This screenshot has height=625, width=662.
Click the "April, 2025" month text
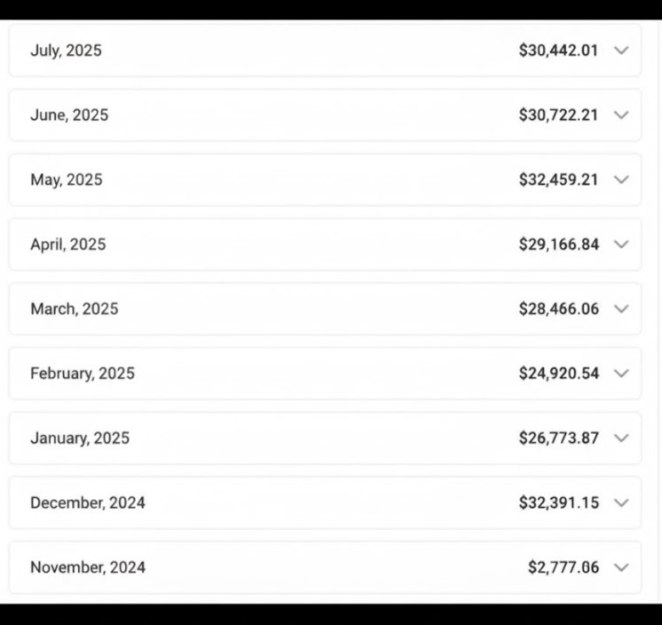68,244
